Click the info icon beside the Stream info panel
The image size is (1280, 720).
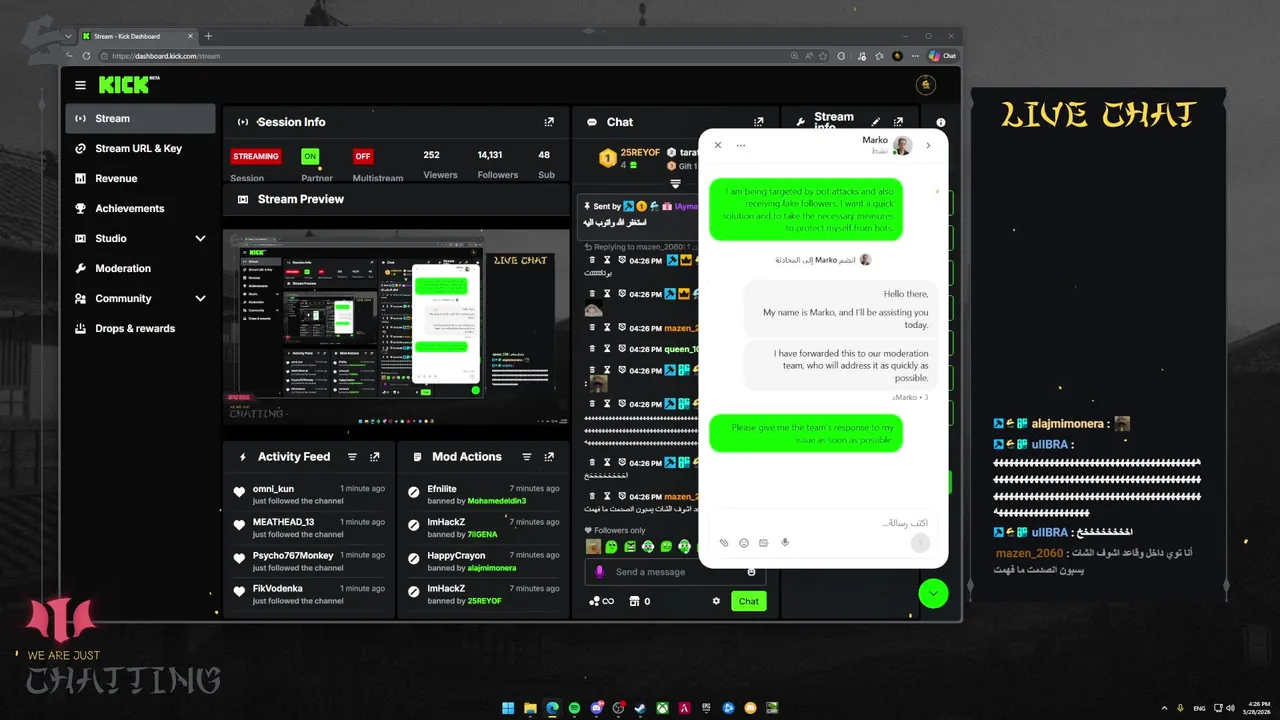pyautogui.click(x=940, y=122)
